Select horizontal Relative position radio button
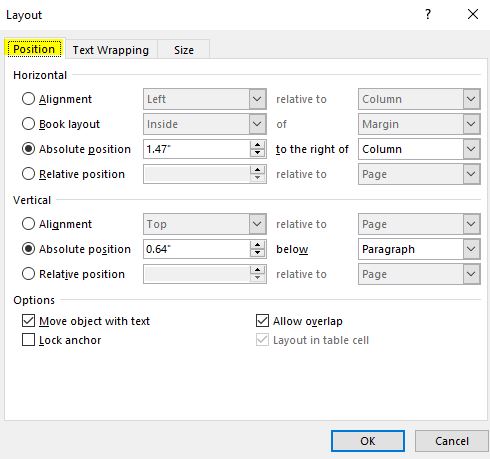The height and width of the screenshot is (459, 490). pos(28,174)
